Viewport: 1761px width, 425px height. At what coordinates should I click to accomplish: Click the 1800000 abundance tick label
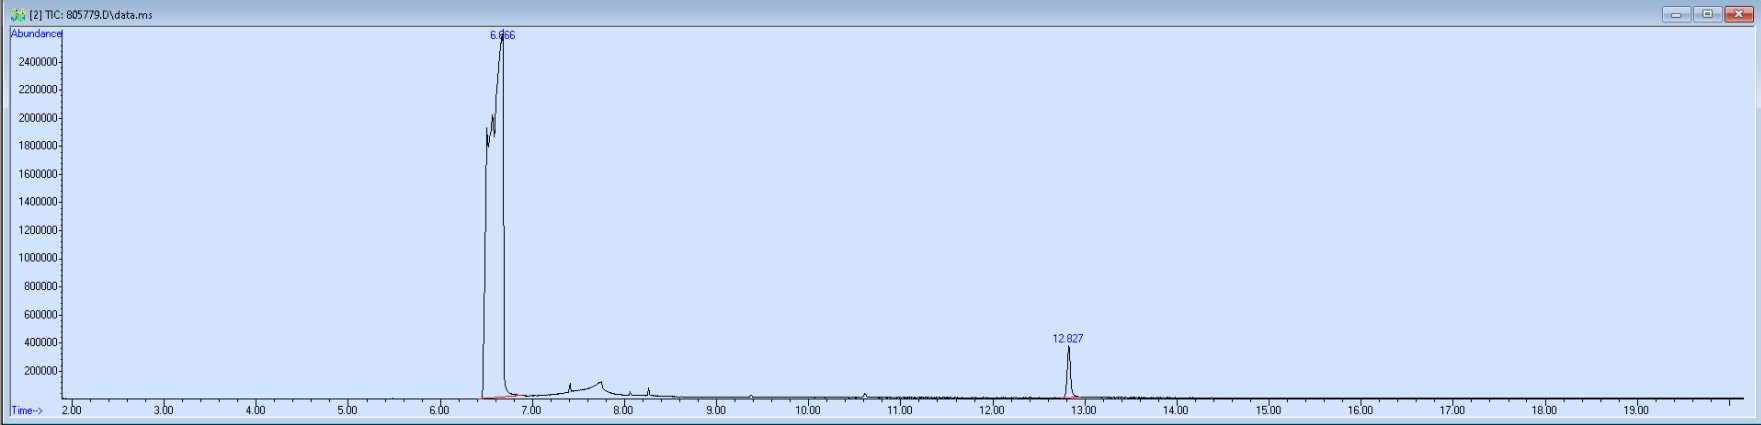(38, 146)
